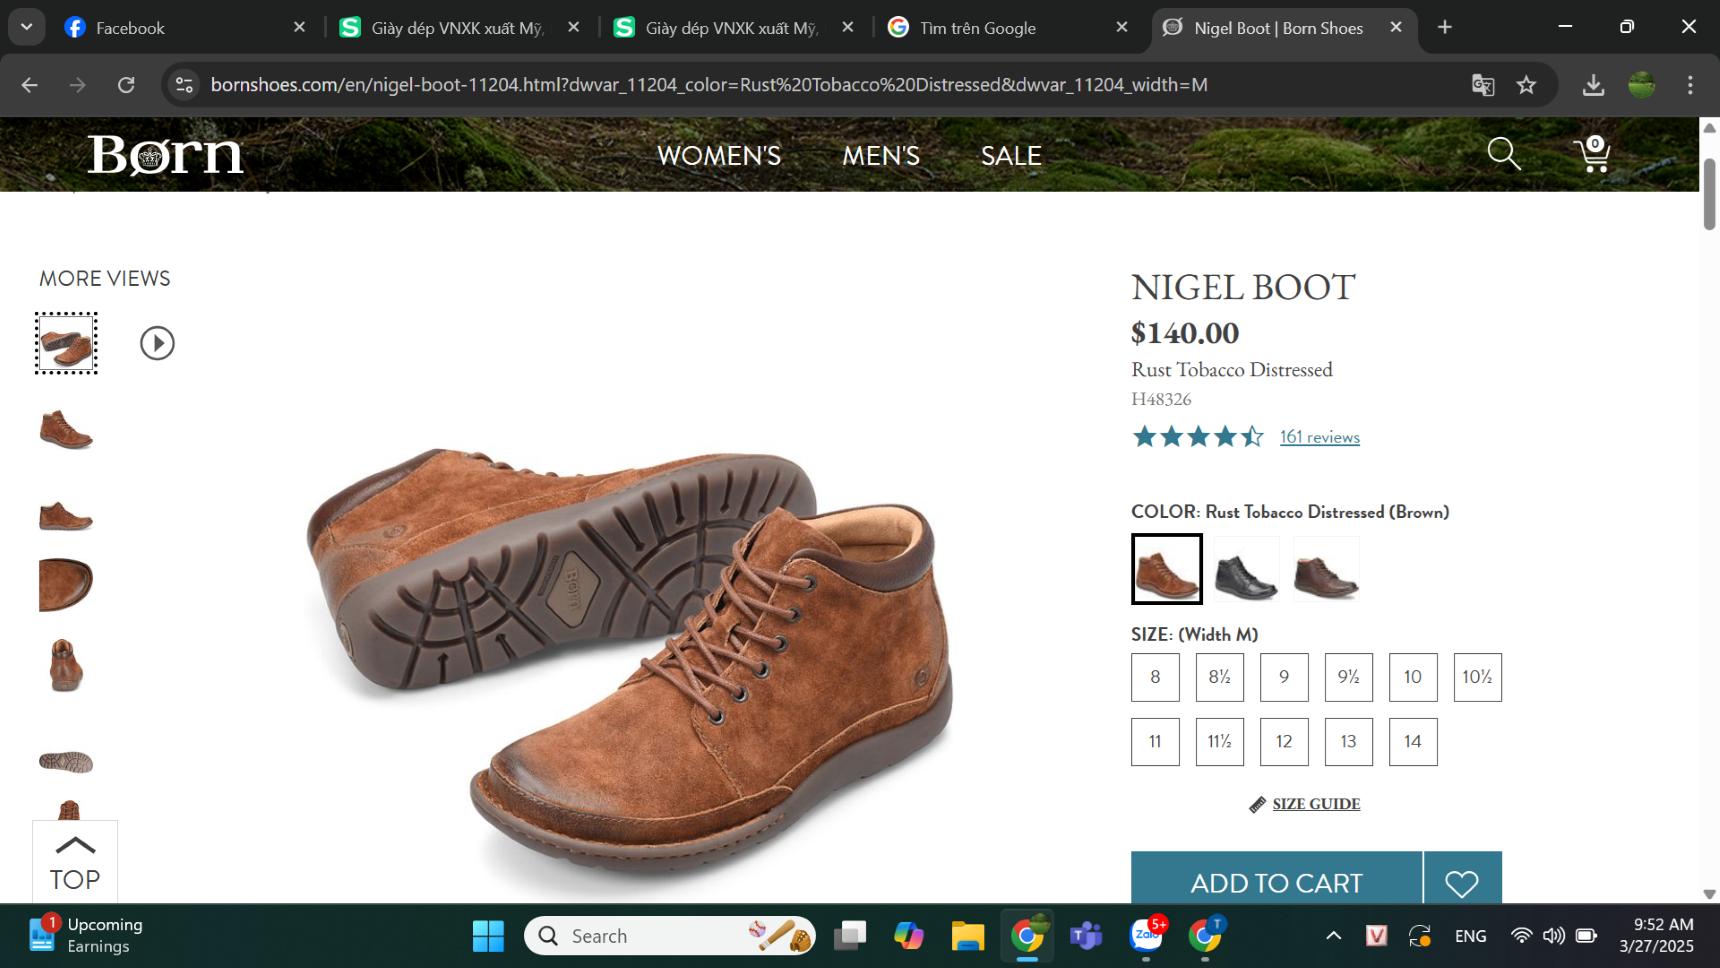This screenshot has height=968, width=1720.
Task: Switch ENG input language in tray
Action: click(1470, 936)
